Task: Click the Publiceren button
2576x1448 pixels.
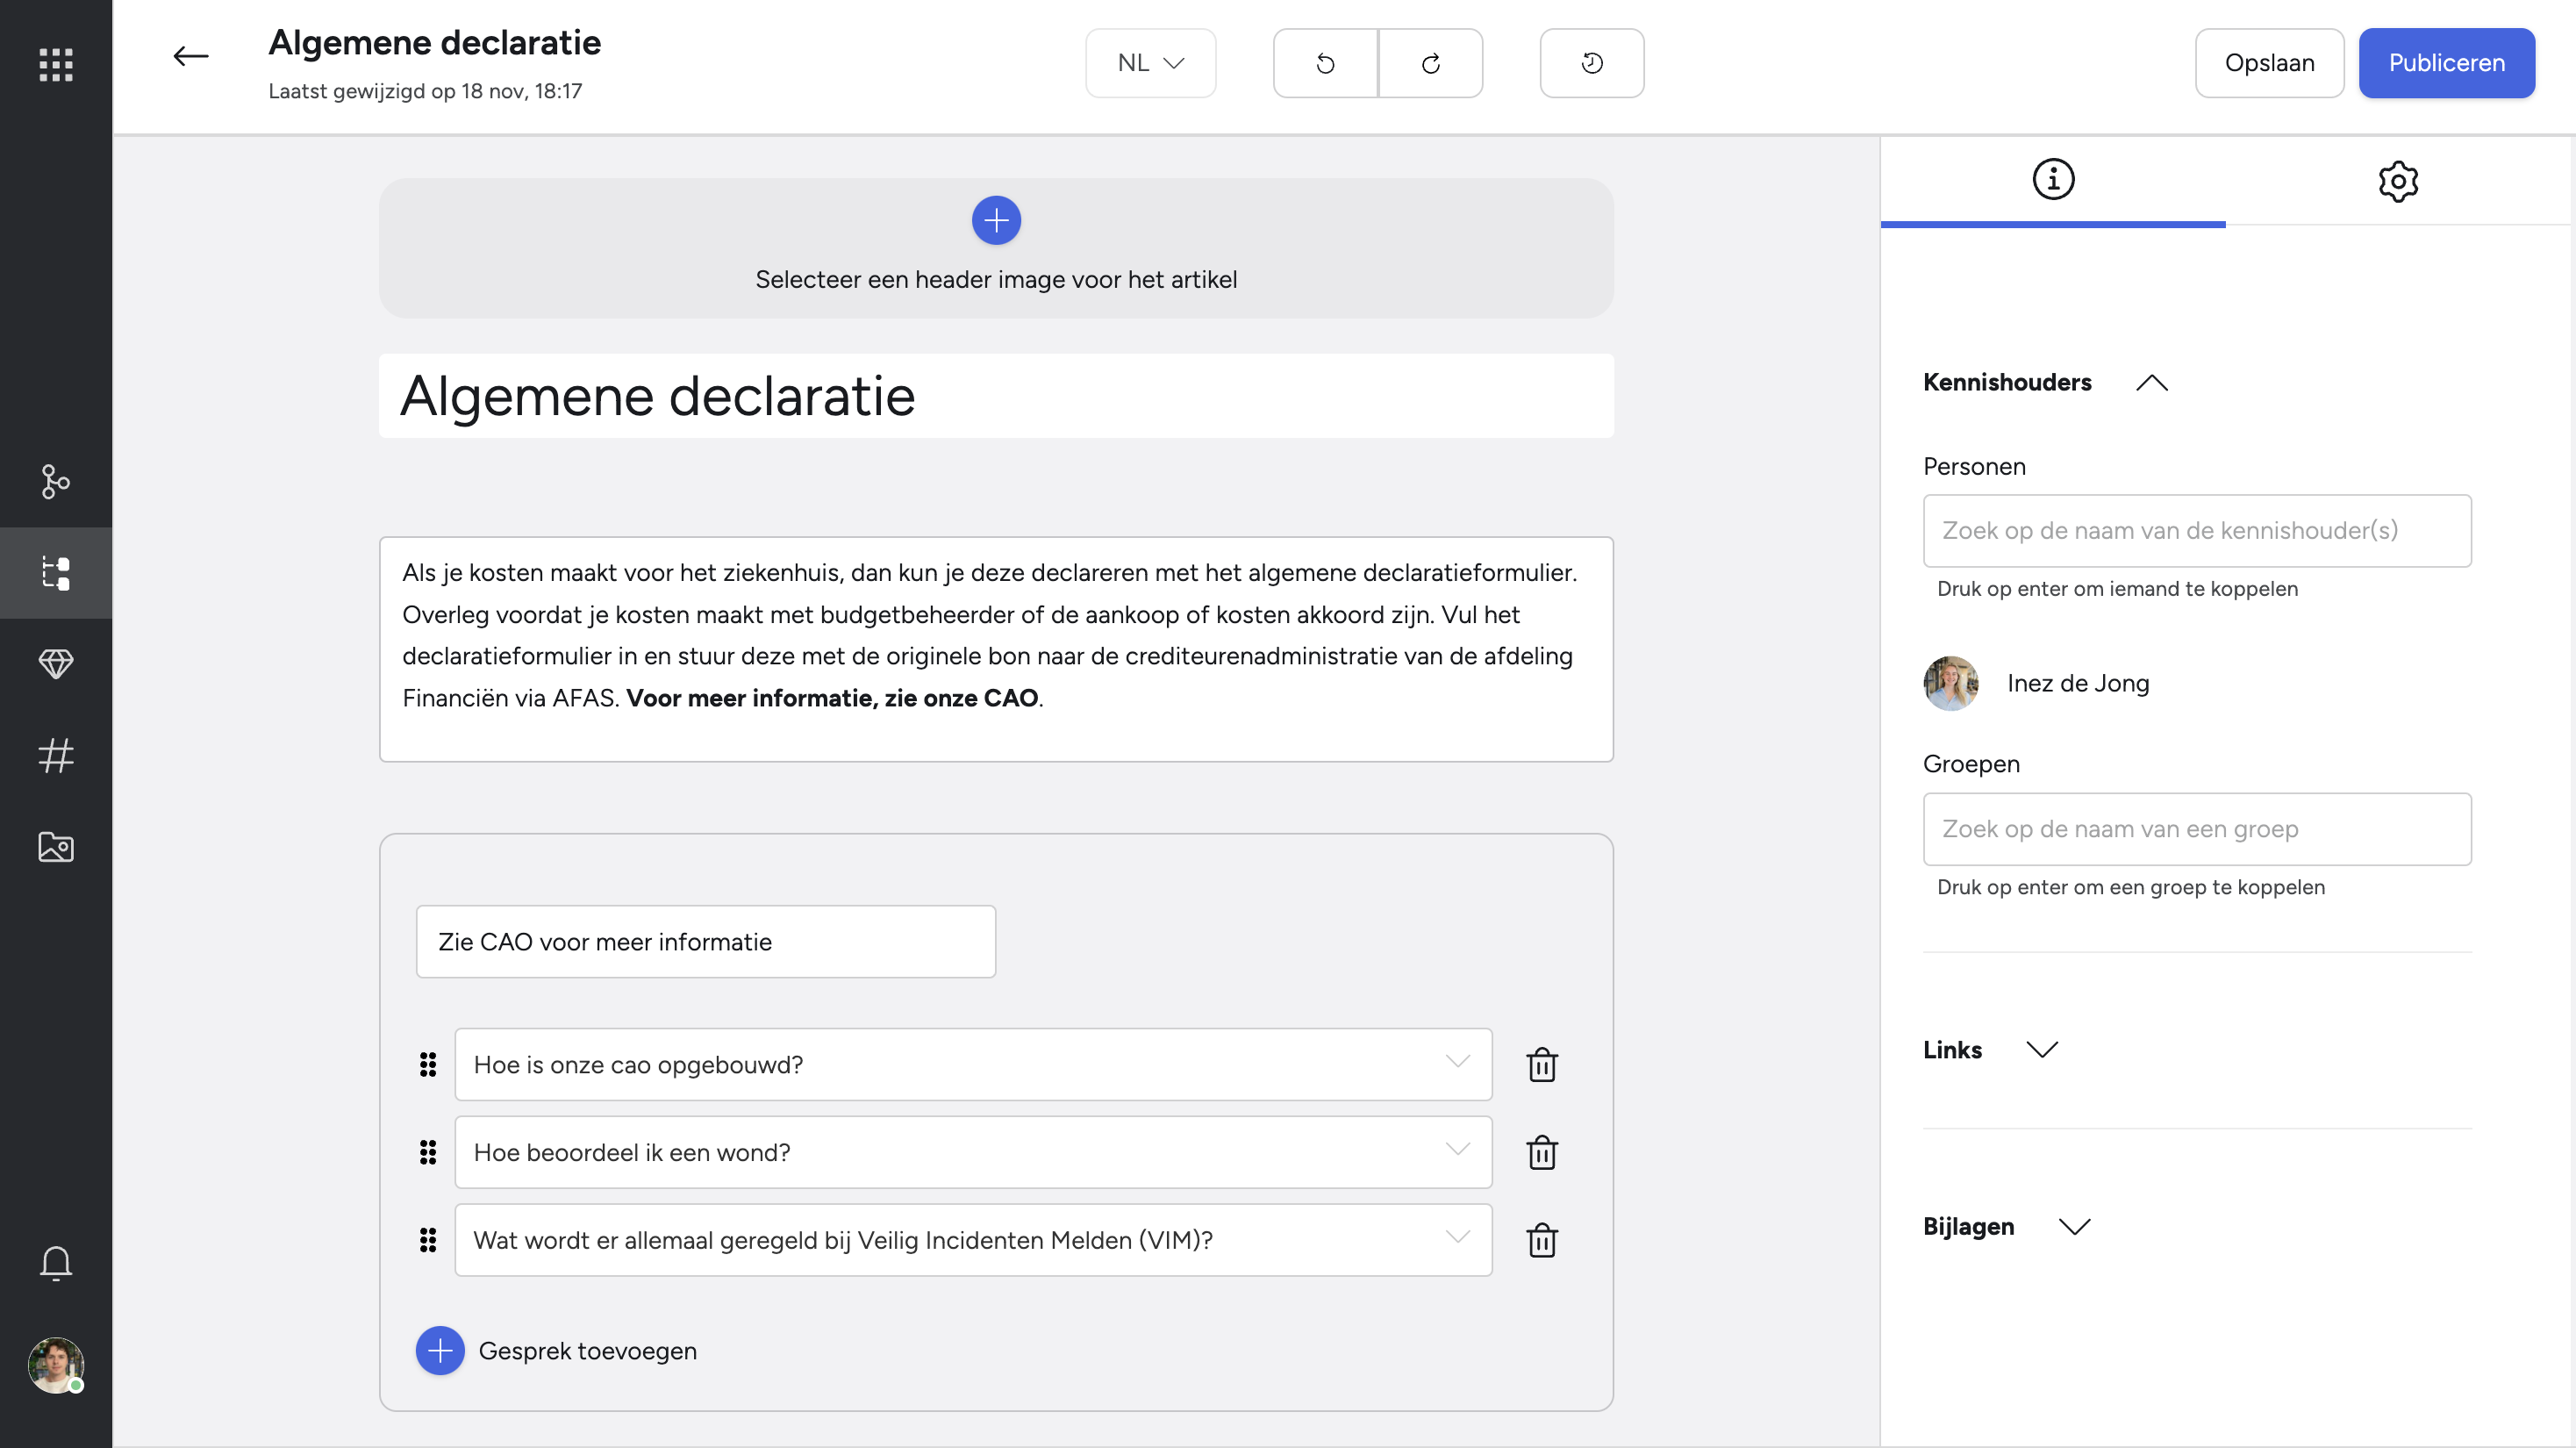Action: click(x=2446, y=63)
